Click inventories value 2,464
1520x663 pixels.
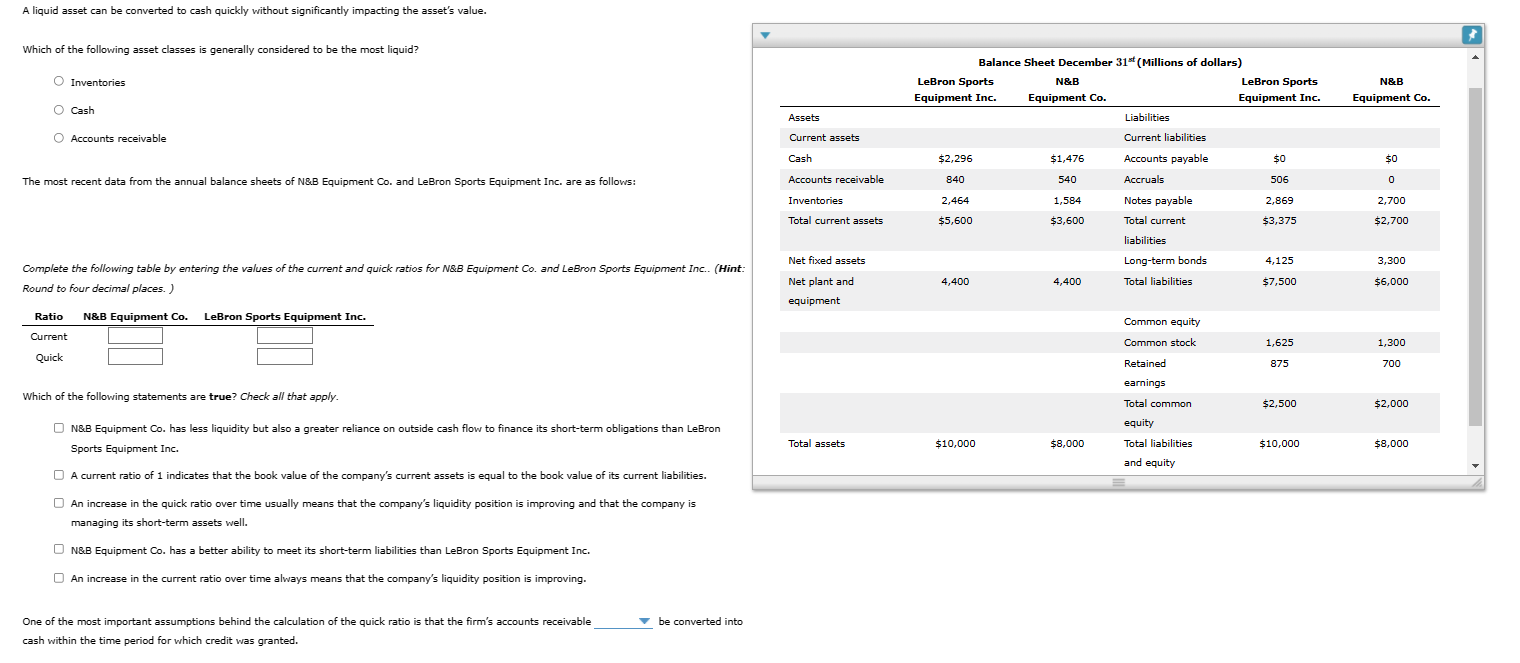coord(955,200)
